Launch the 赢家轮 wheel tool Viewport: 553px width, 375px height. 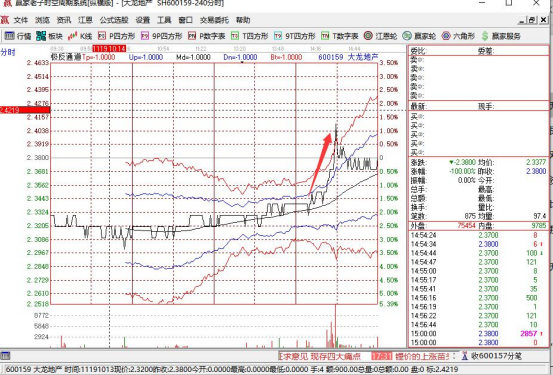click(x=419, y=36)
